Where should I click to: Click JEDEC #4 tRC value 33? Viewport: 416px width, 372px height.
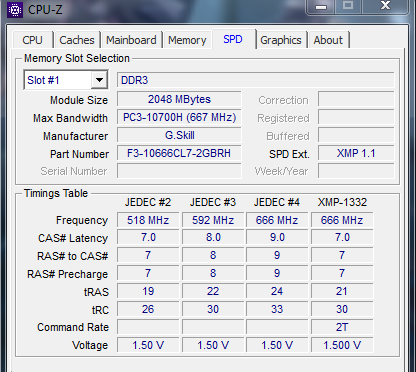pos(277,309)
